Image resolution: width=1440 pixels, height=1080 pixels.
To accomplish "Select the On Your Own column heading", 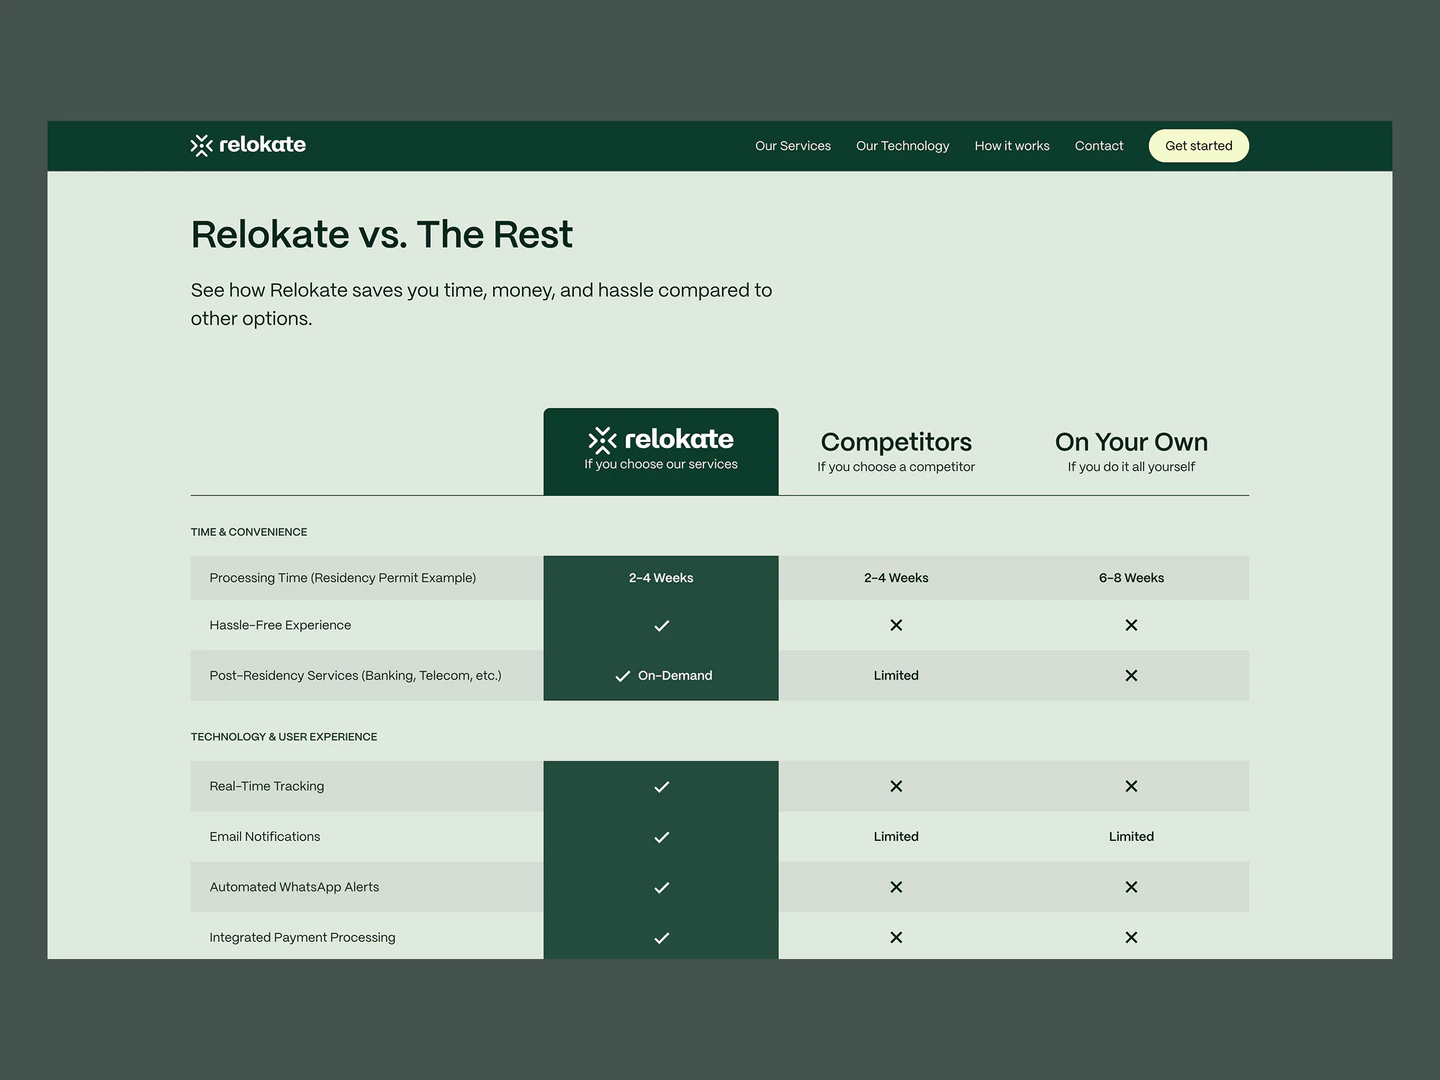I will tap(1131, 442).
